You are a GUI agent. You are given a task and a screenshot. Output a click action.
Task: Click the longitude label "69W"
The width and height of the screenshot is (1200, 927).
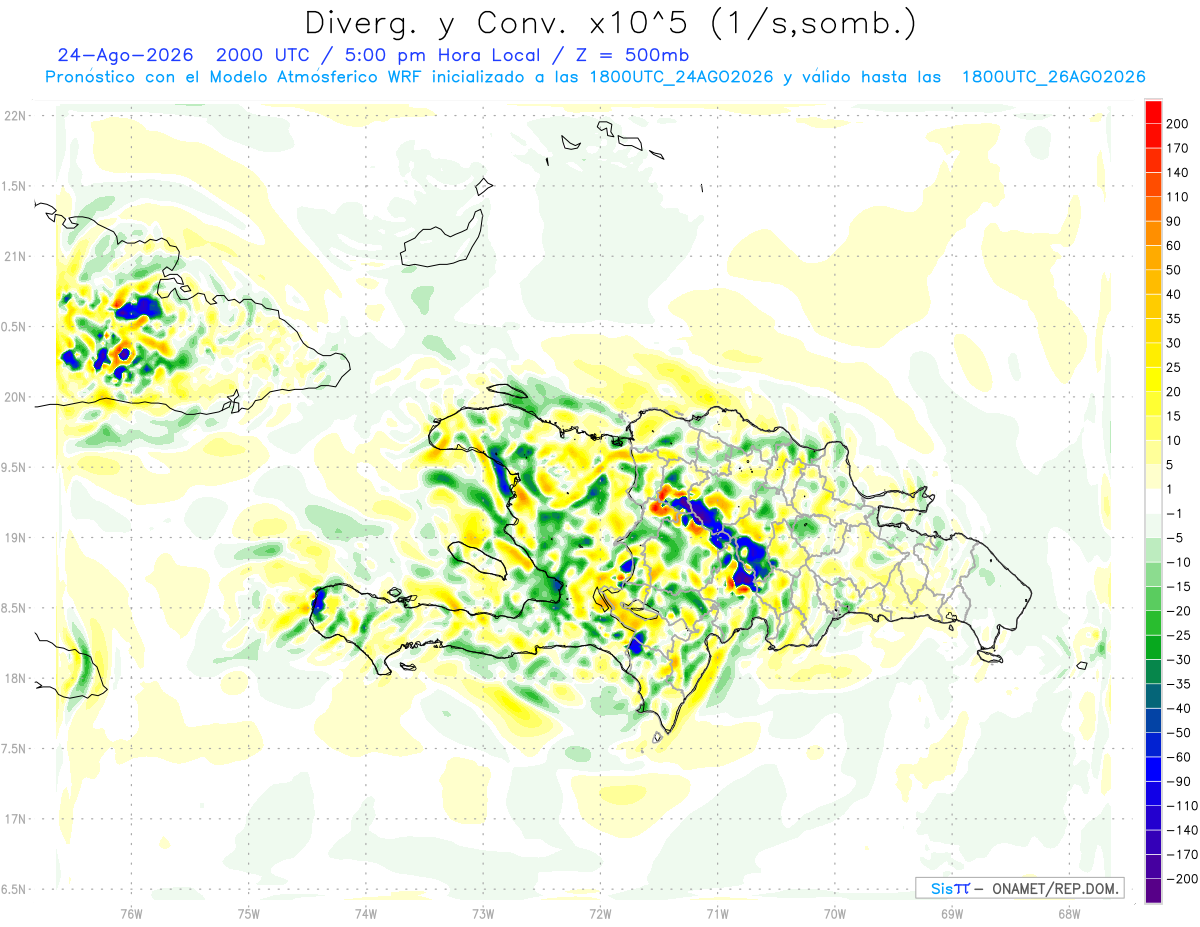[x=951, y=914]
